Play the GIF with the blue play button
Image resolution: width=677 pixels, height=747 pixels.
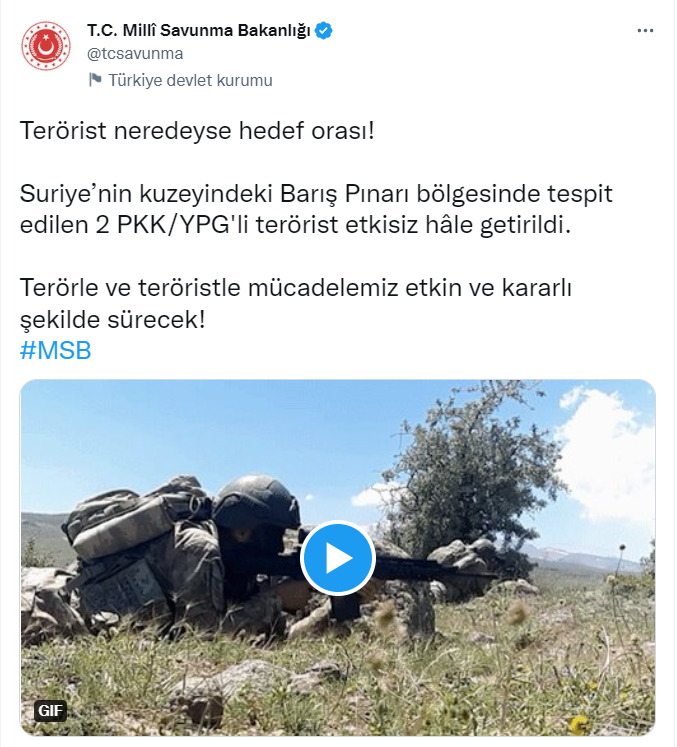coord(338,558)
